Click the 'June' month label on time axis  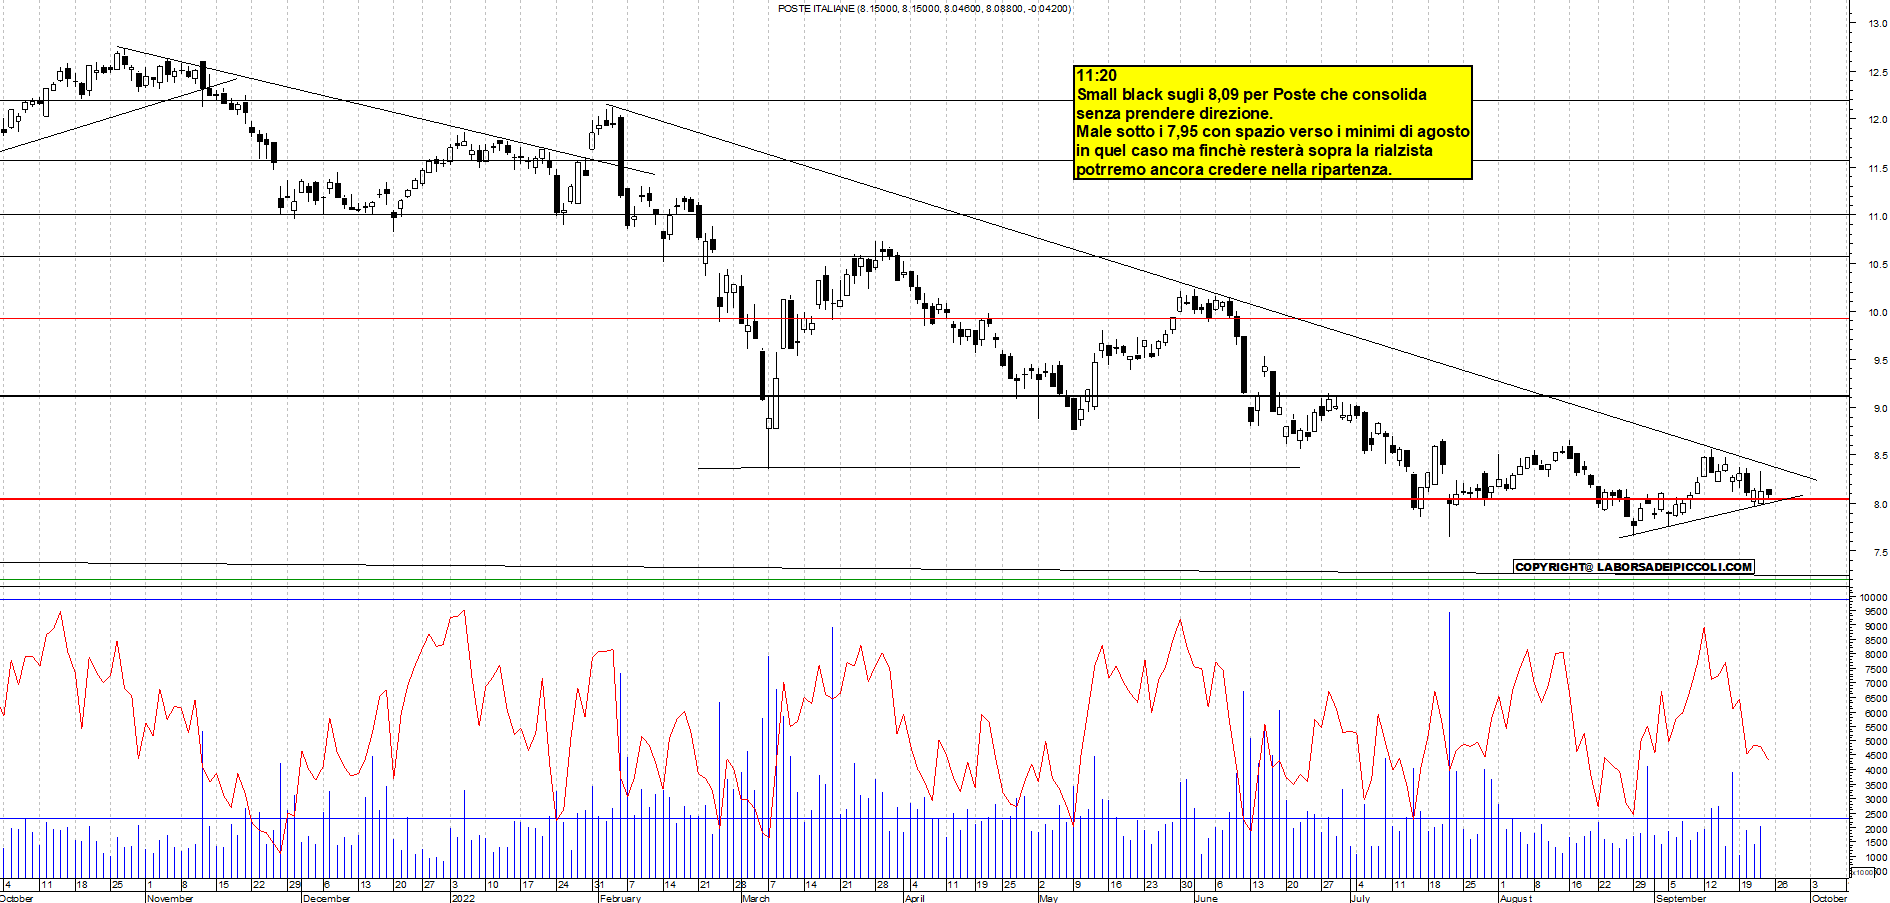(x=1206, y=898)
